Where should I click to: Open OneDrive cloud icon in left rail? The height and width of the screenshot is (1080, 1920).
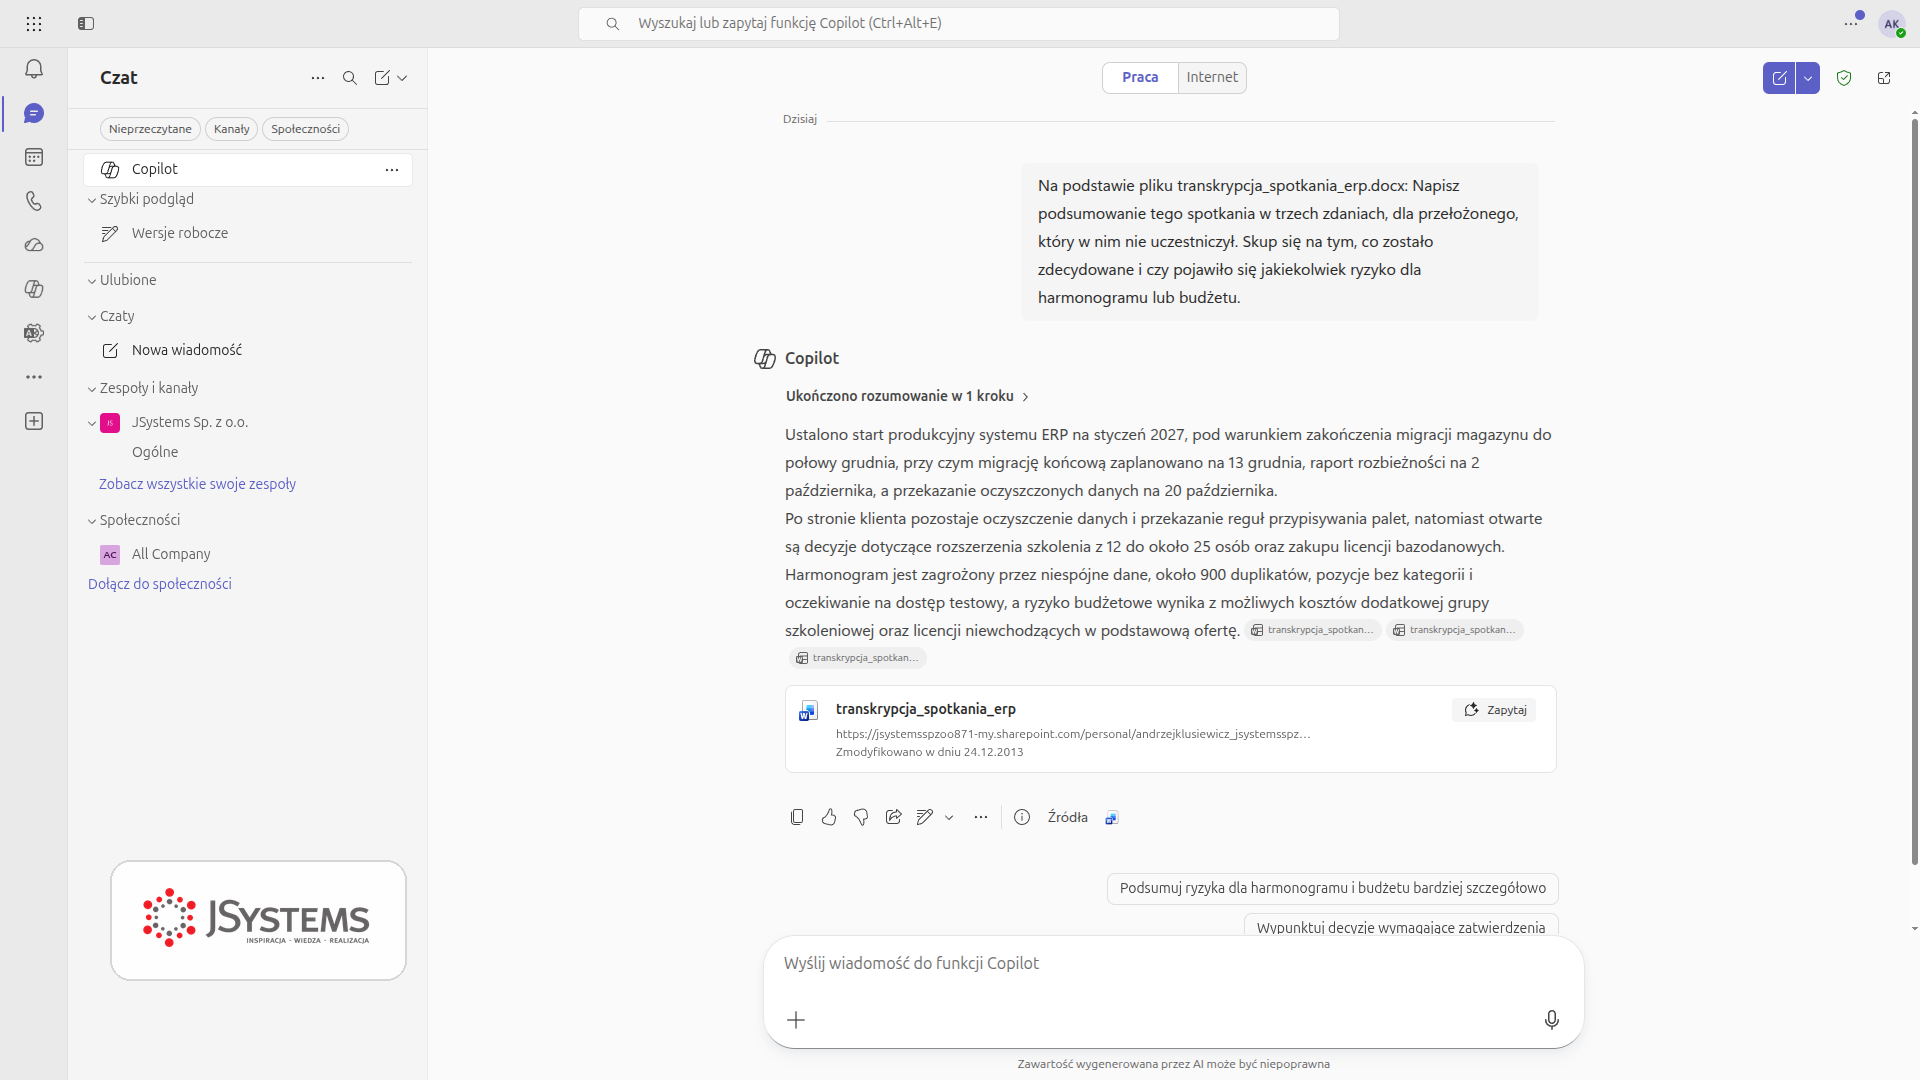point(34,245)
